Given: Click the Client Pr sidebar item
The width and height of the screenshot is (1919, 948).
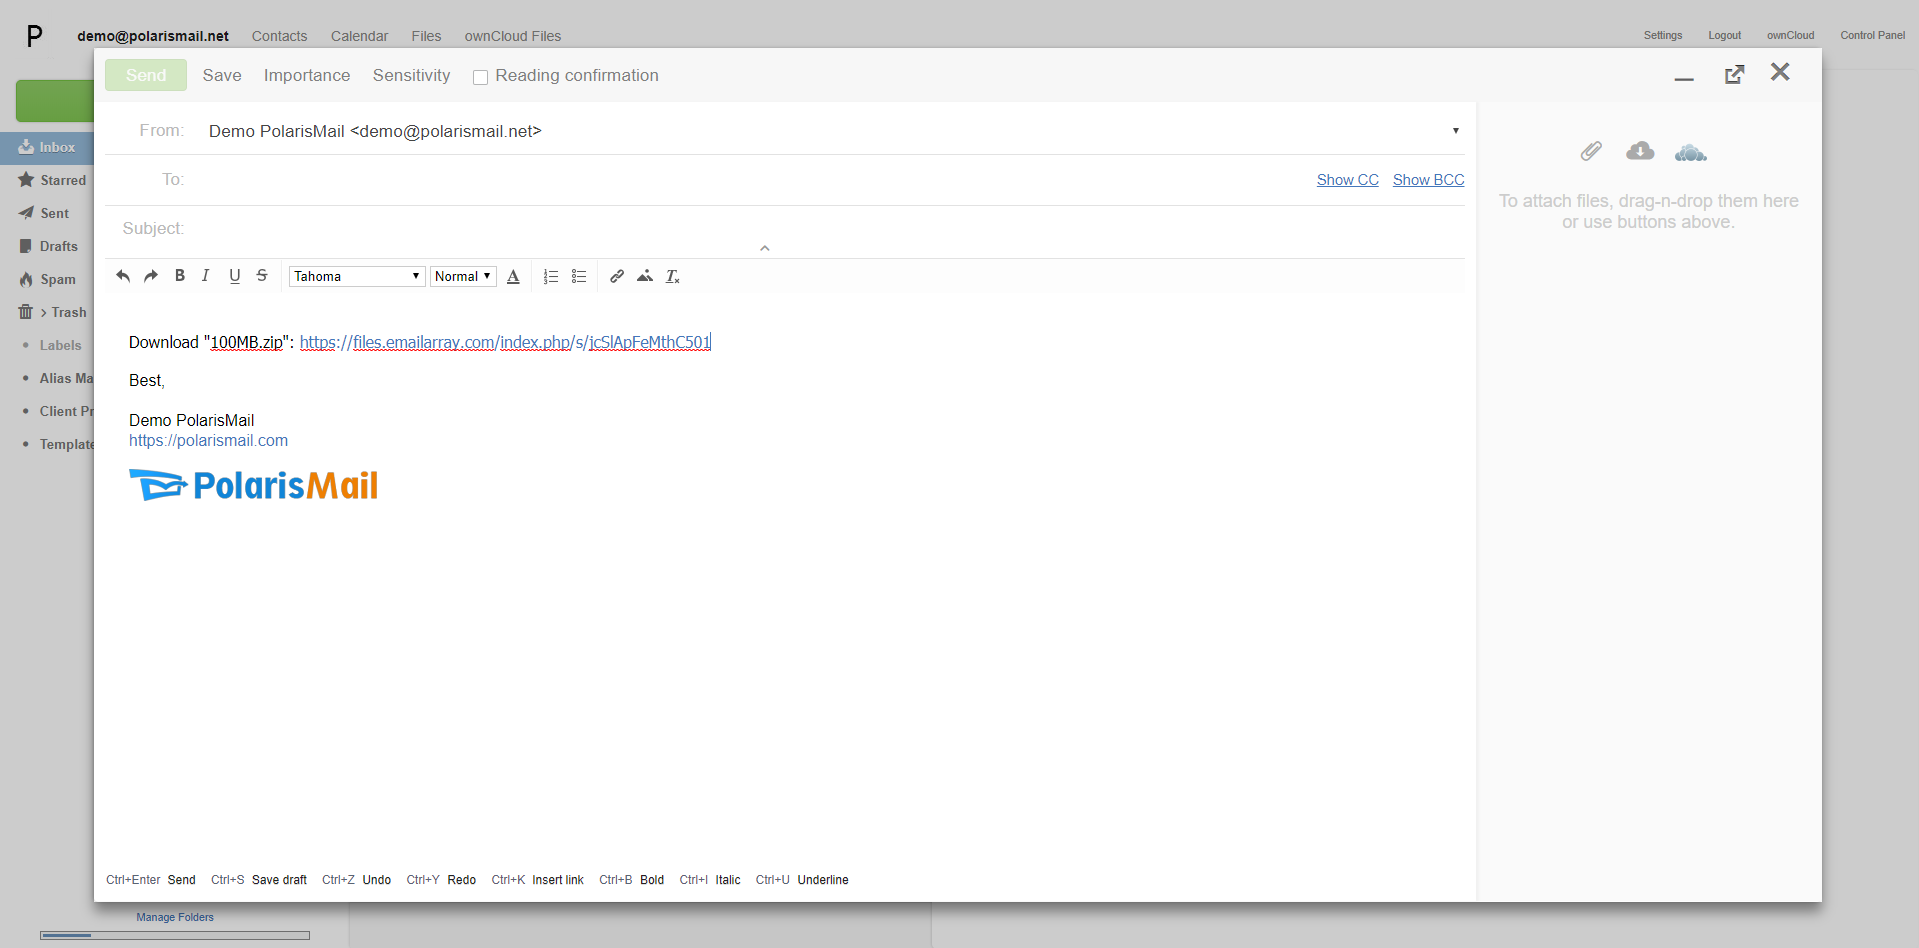Looking at the screenshot, I should [66, 411].
